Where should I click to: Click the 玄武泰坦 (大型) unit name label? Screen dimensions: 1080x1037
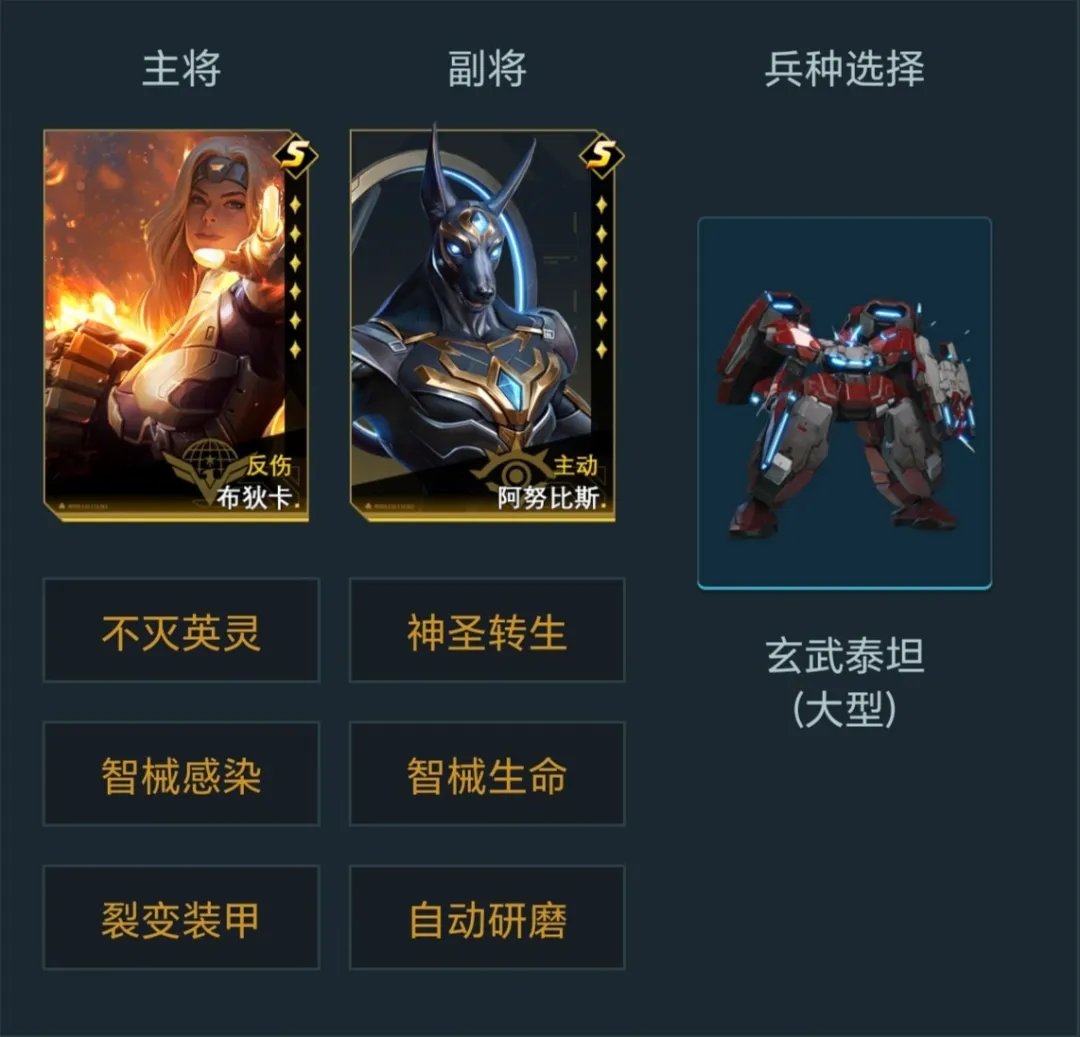coord(844,682)
